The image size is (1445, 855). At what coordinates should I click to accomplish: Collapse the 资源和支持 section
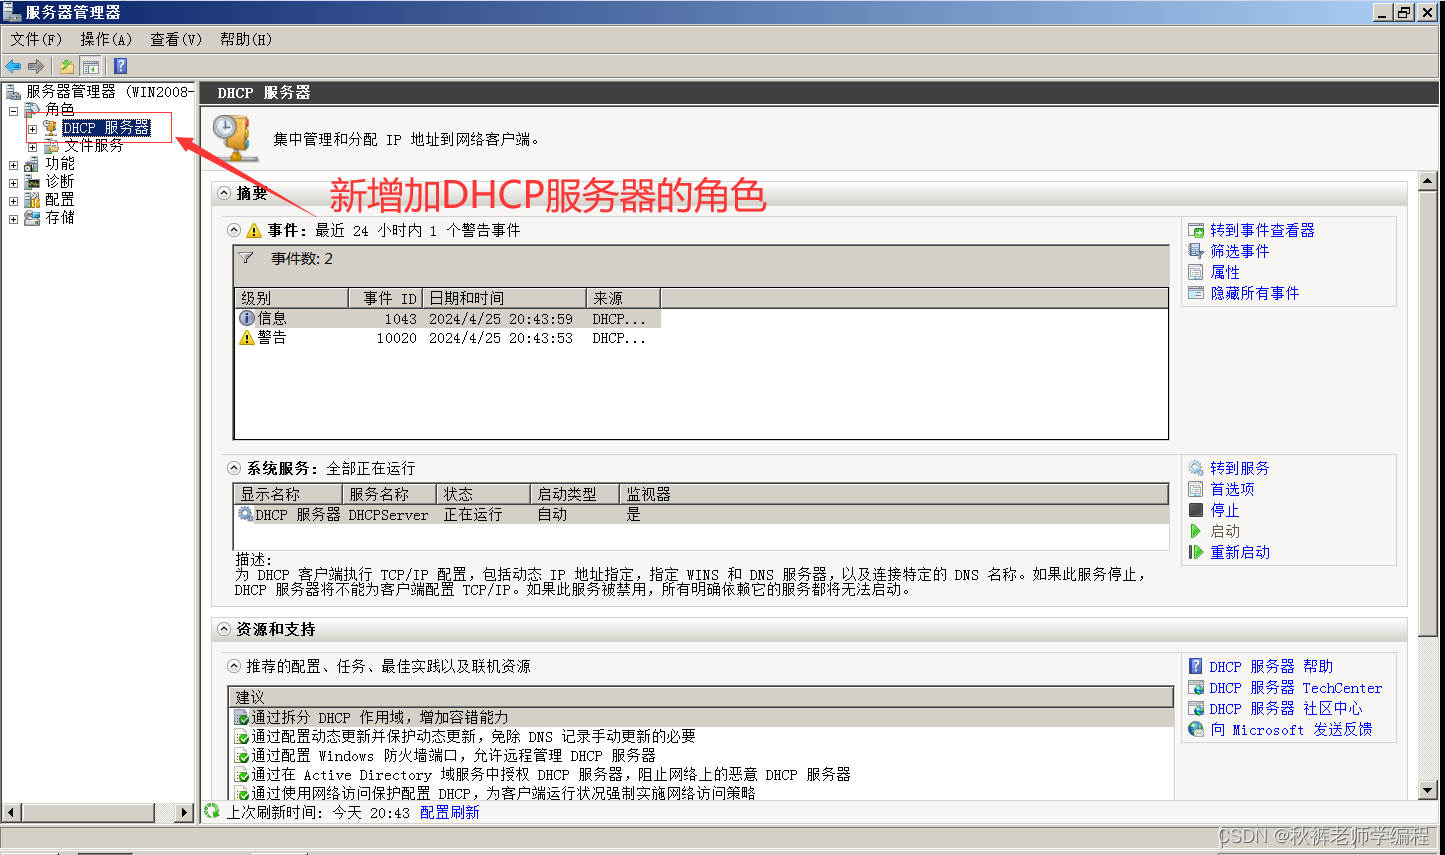(x=224, y=629)
